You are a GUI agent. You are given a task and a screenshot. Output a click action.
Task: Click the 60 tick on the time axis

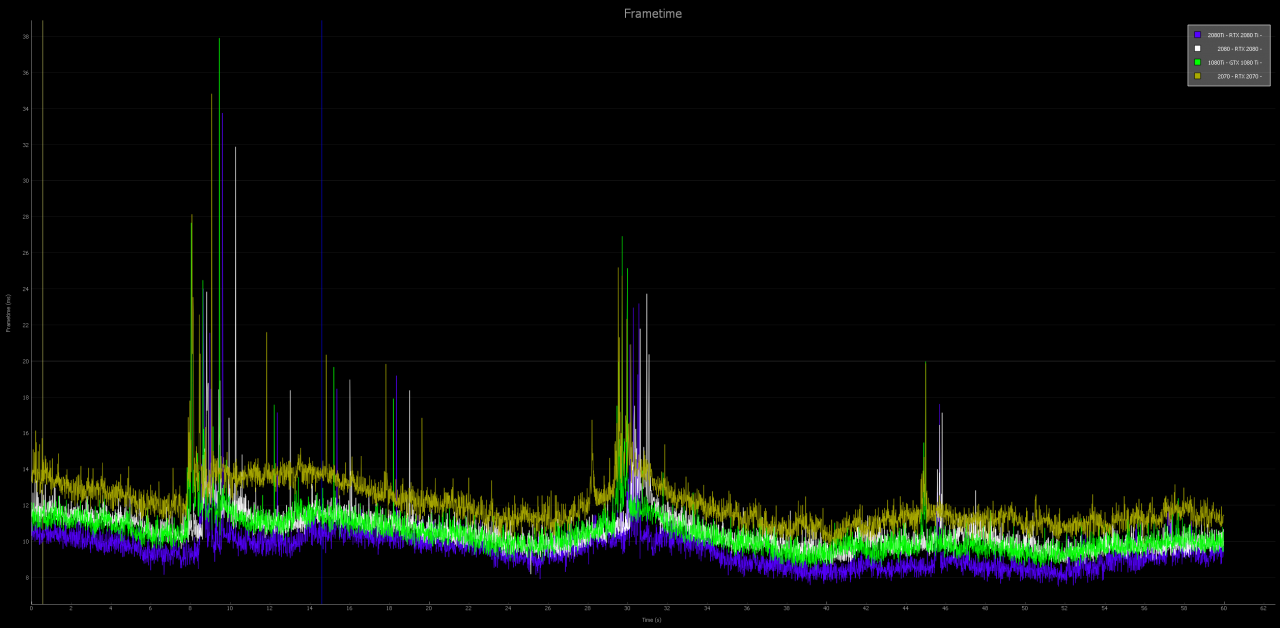(x=1224, y=608)
